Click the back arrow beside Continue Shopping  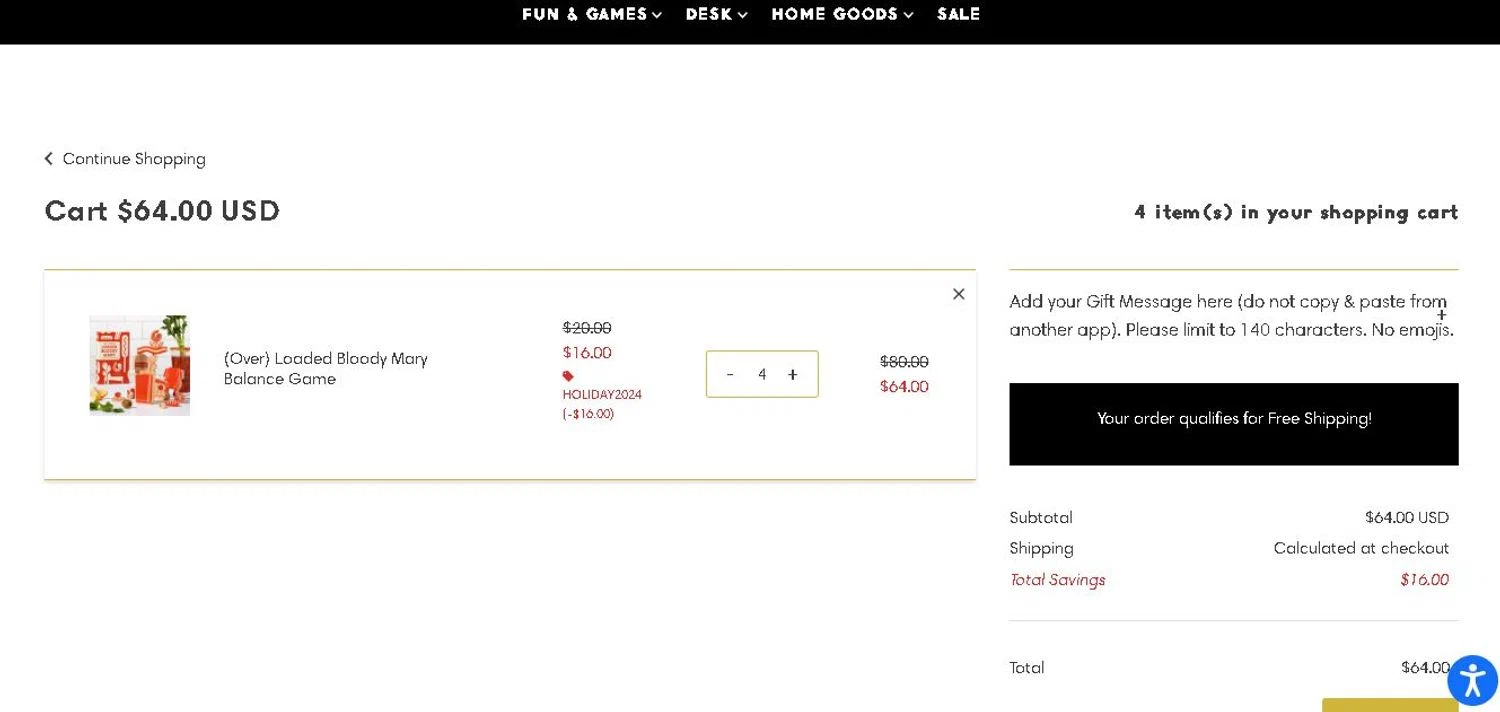pos(48,159)
